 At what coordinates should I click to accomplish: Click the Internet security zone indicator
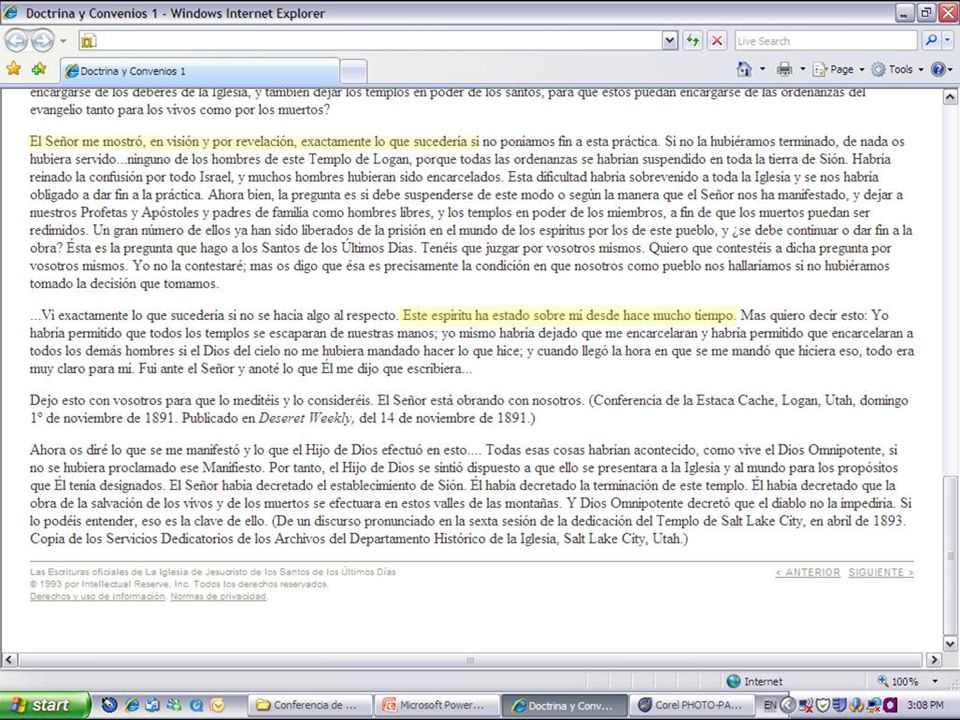(754, 681)
